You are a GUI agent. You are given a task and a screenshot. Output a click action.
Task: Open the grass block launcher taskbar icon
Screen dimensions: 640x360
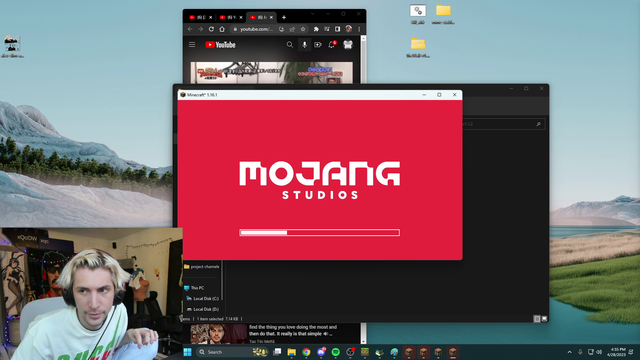[x=365, y=352]
